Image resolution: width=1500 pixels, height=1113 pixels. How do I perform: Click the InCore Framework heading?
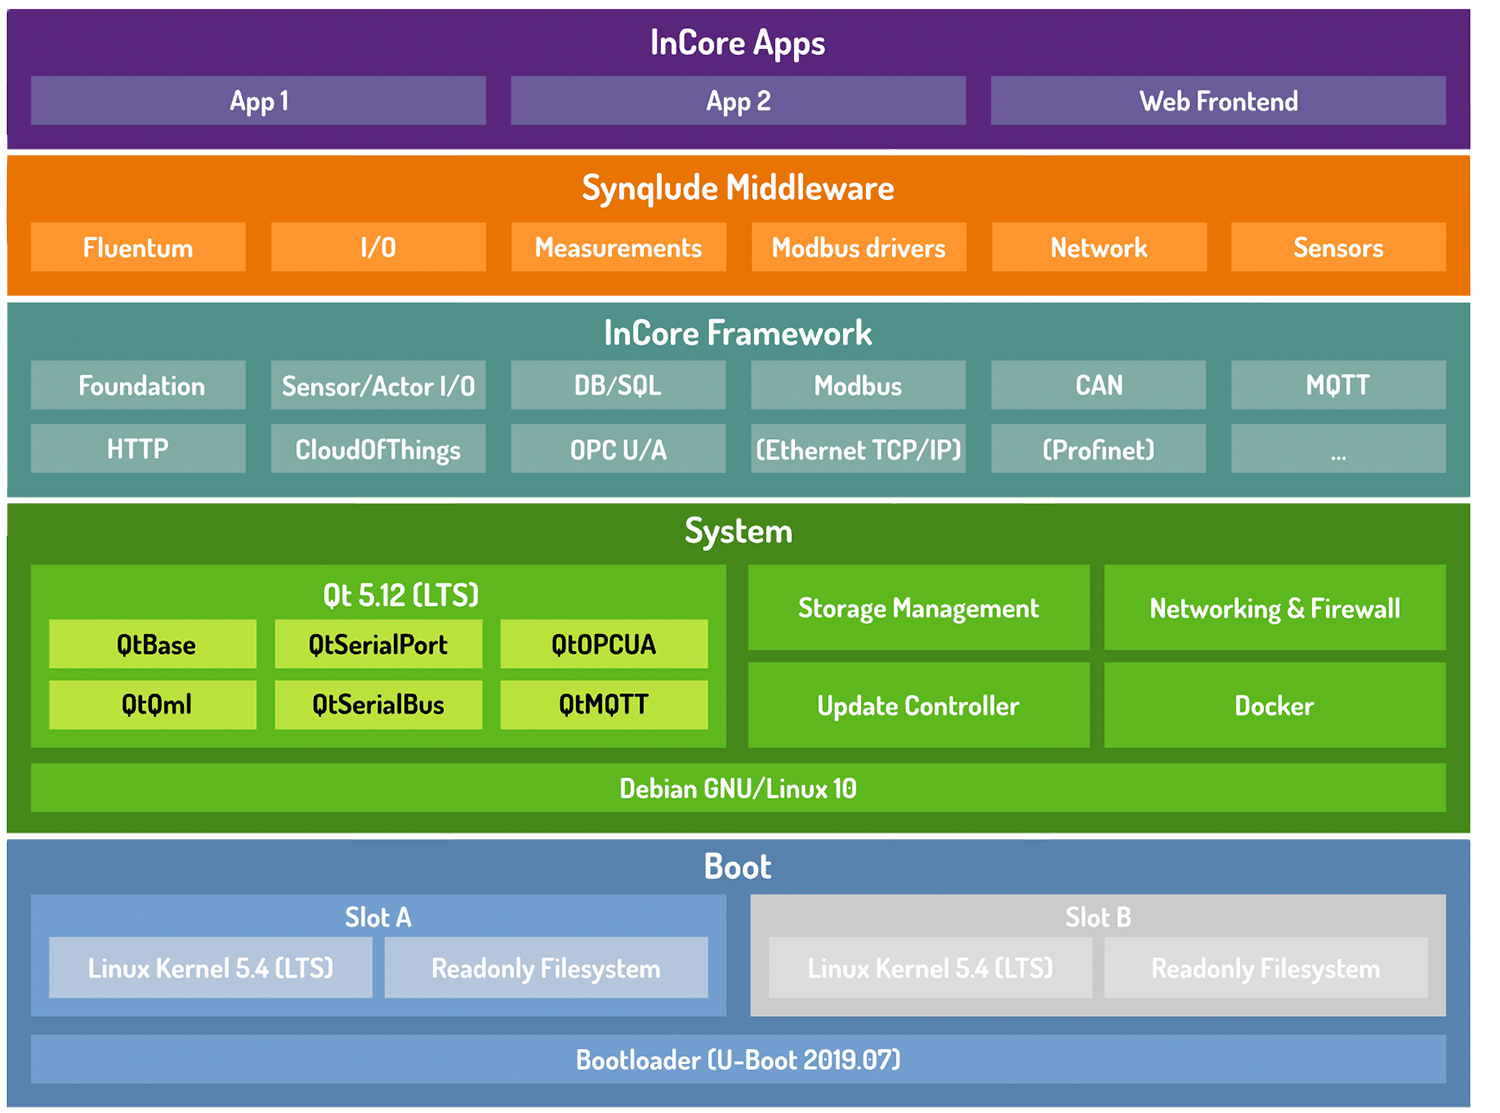coord(738,333)
